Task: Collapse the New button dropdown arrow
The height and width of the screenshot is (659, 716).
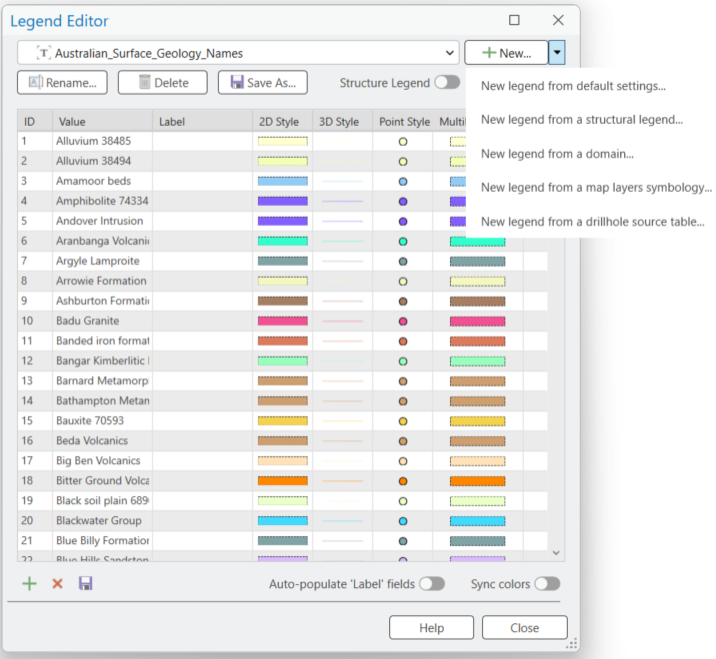Action: point(558,53)
